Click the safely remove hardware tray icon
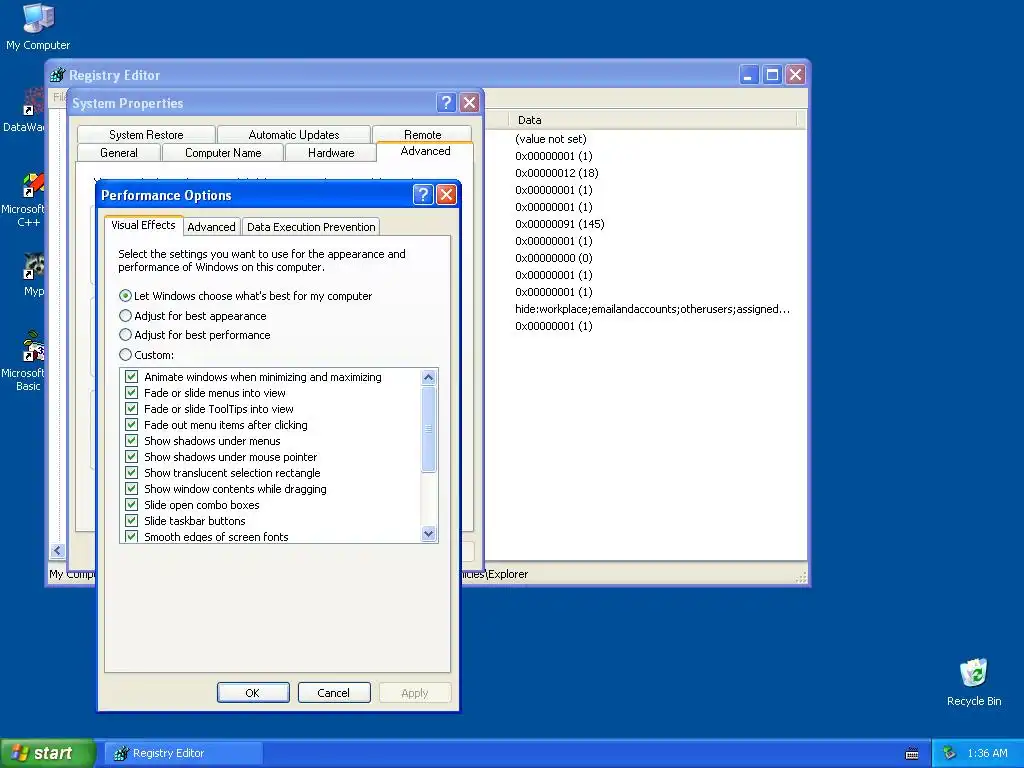This screenshot has height=768, width=1024. pyautogui.click(x=949, y=753)
